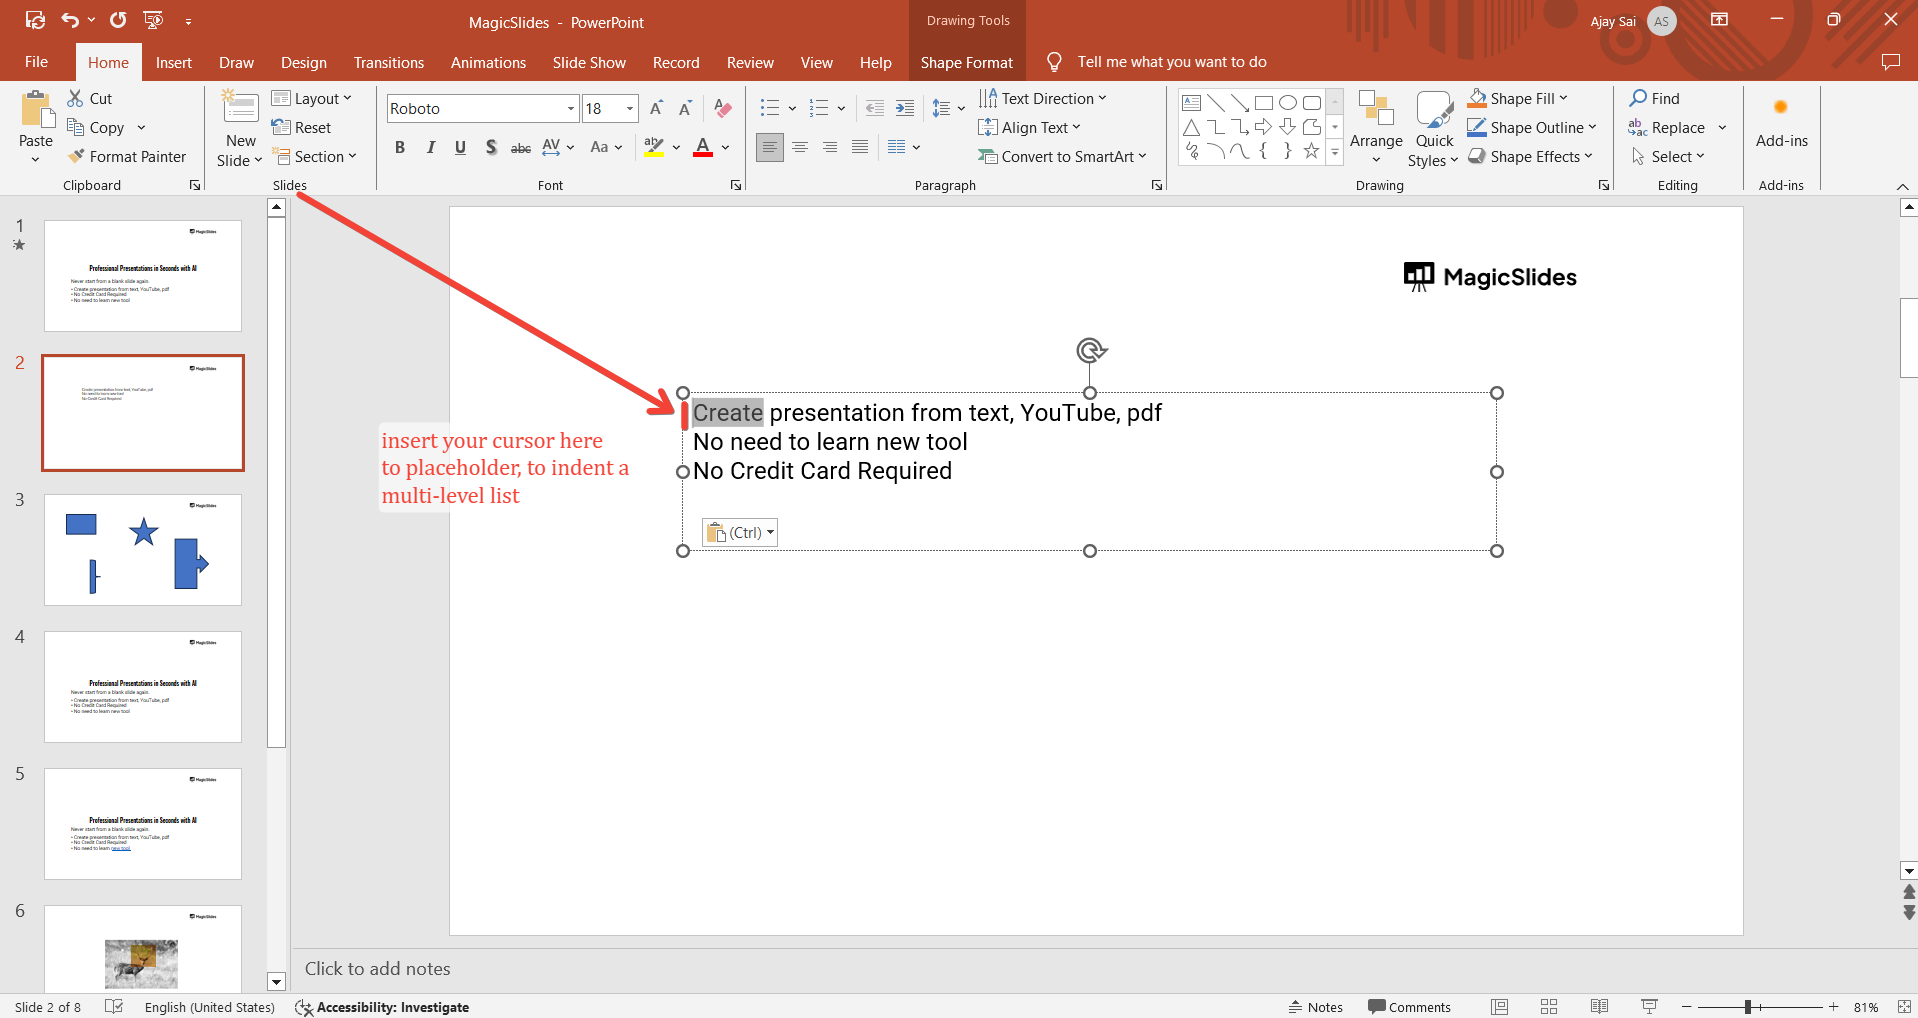Screen dimensions: 1918x1018
Task: Click the Increase List Level indent icon
Action: [904, 108]
